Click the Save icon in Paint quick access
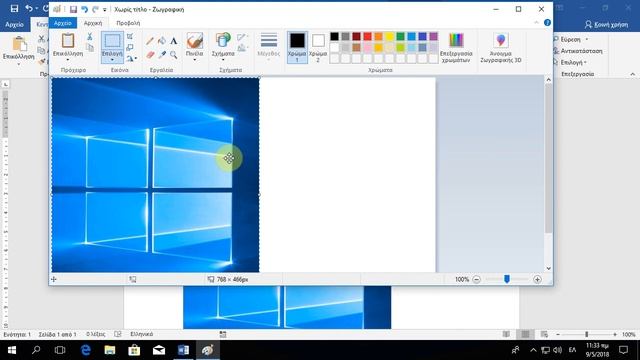640x360 pixels. click(73, 9)
